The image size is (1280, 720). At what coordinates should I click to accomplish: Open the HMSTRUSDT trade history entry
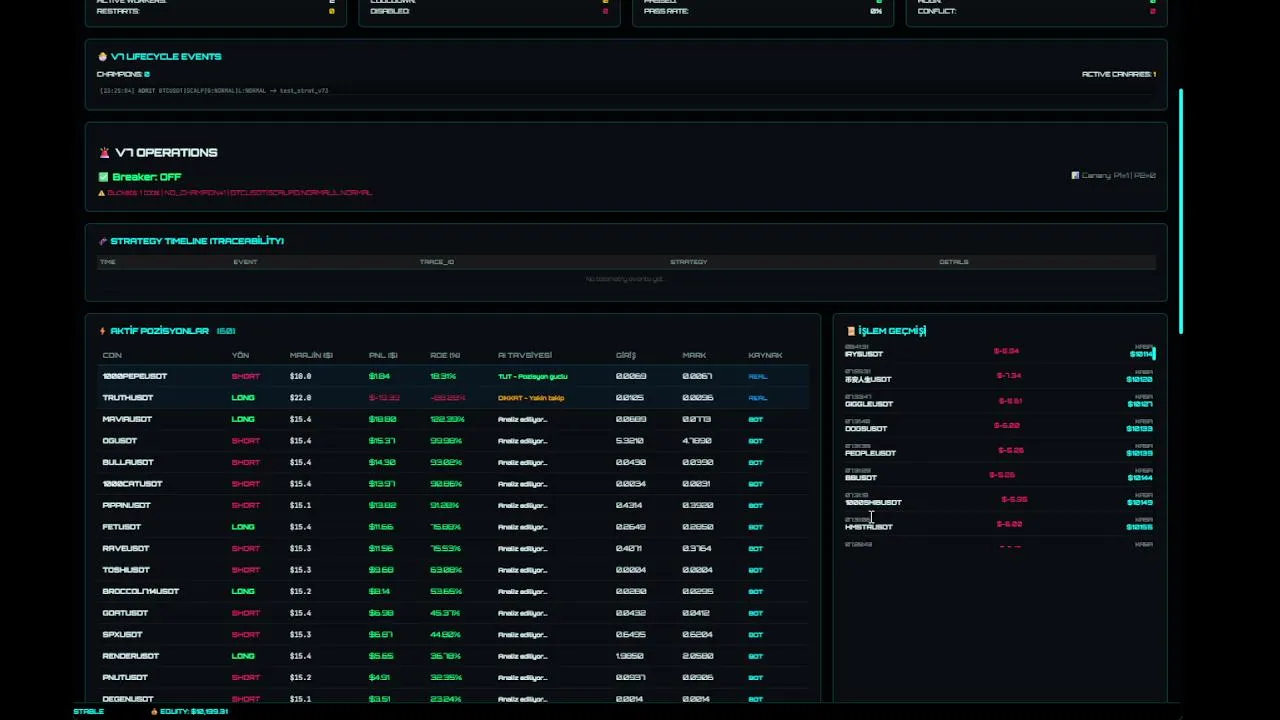(1000, 523)
